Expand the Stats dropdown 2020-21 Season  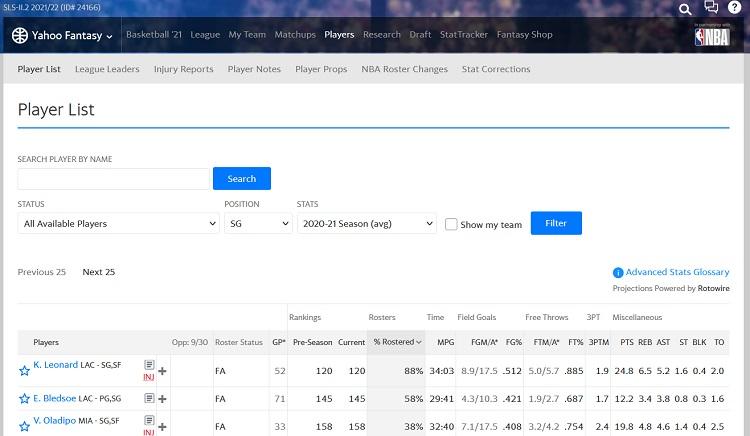click(366, 224)
